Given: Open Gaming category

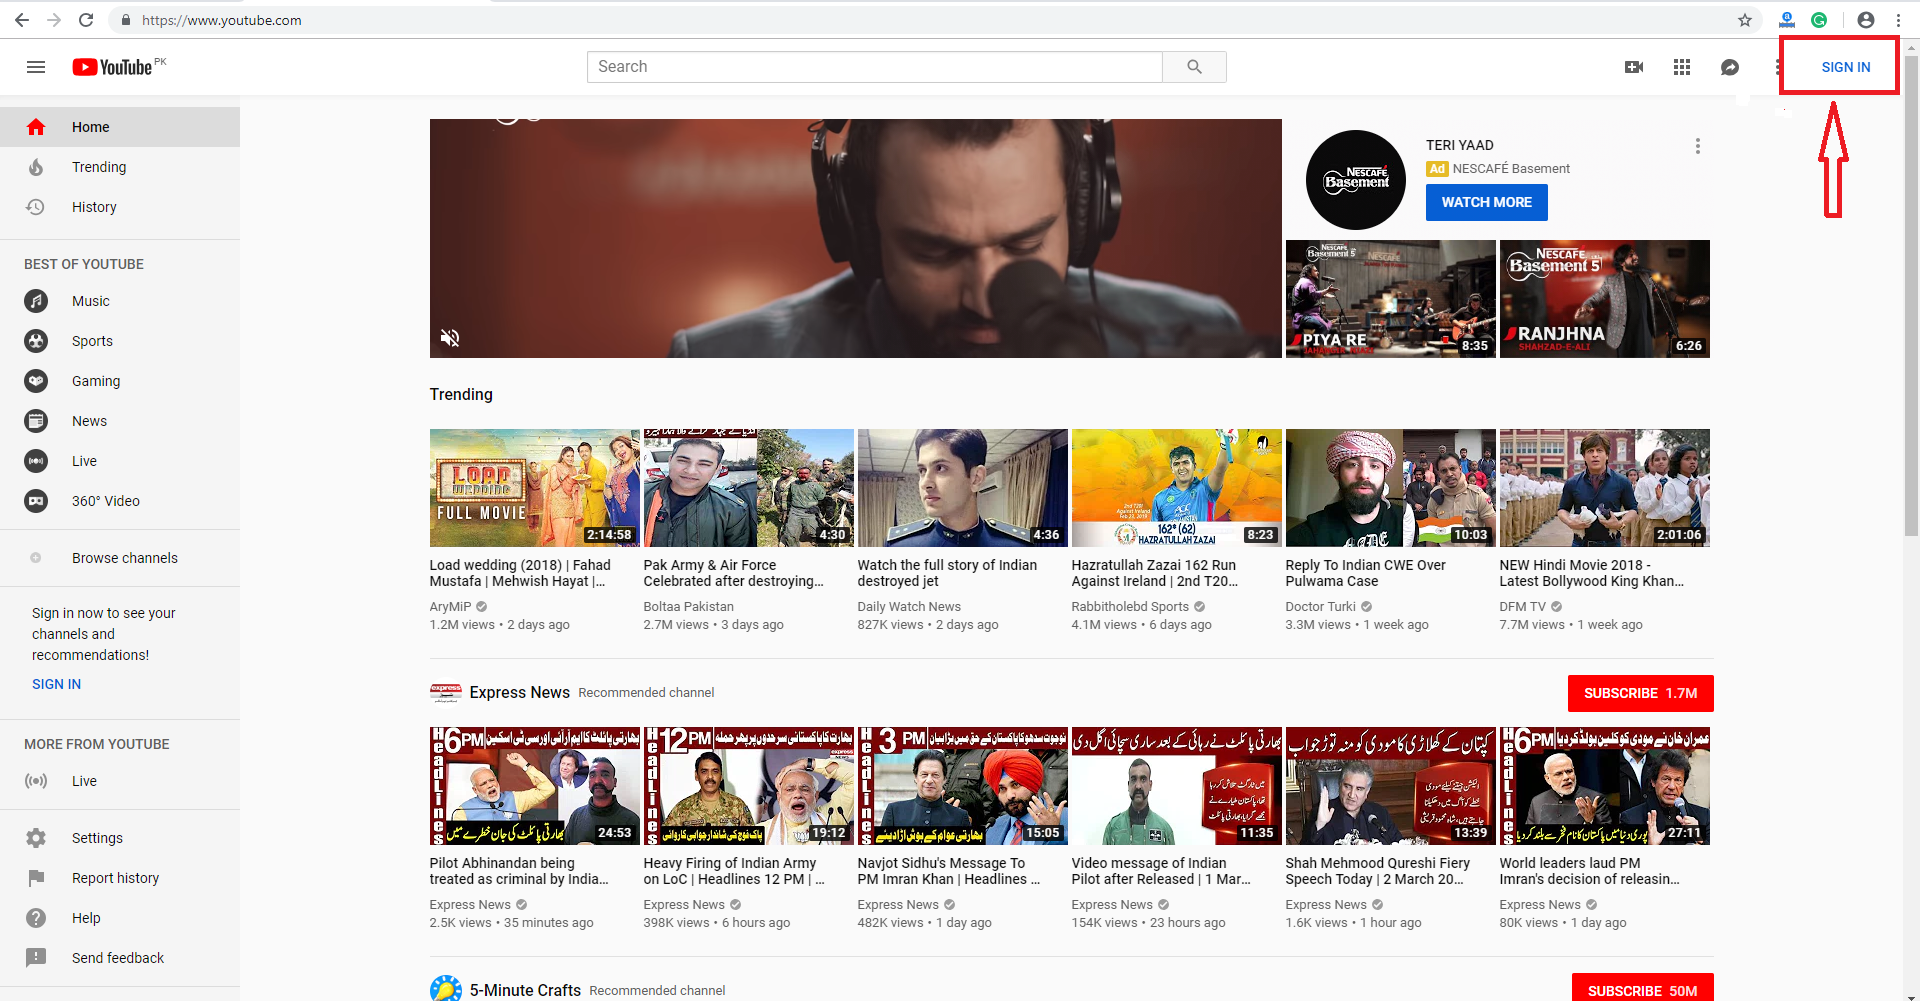Looking at the screenshot, I should (120, 381).
